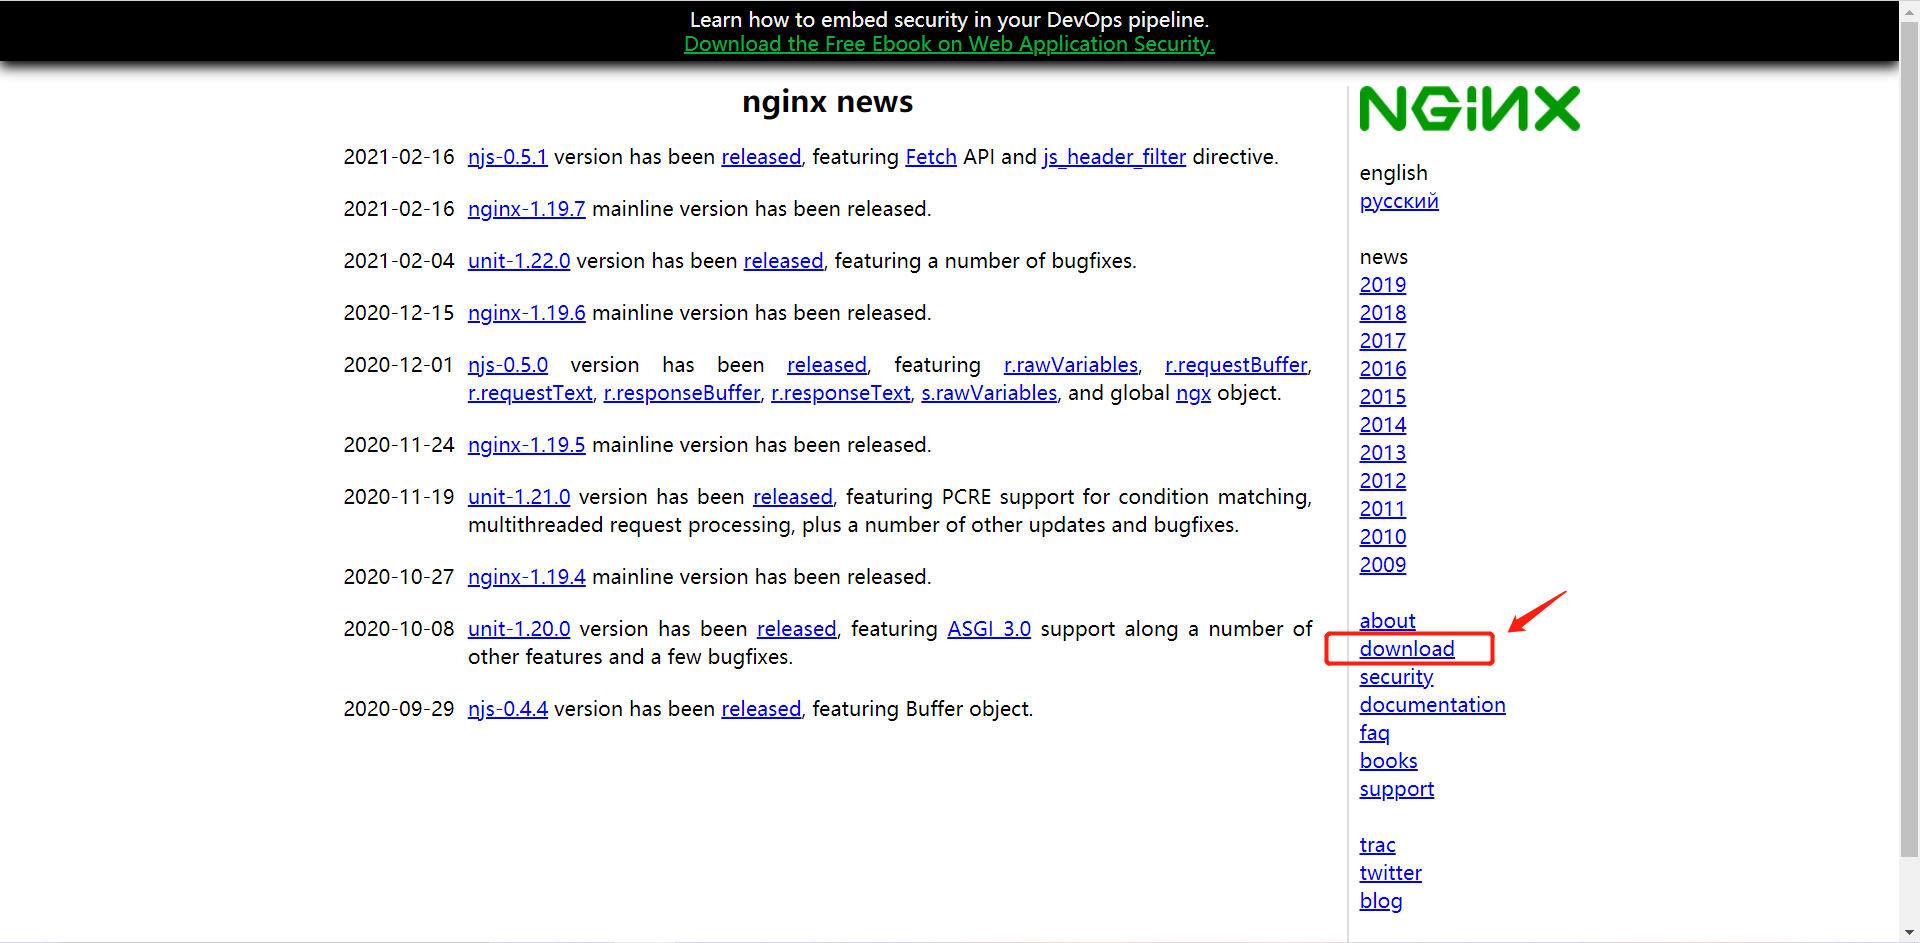View 2011 news archive
Image resolution: width=1920 pixels, height=943 pixels.
[x=1383, y=509]
